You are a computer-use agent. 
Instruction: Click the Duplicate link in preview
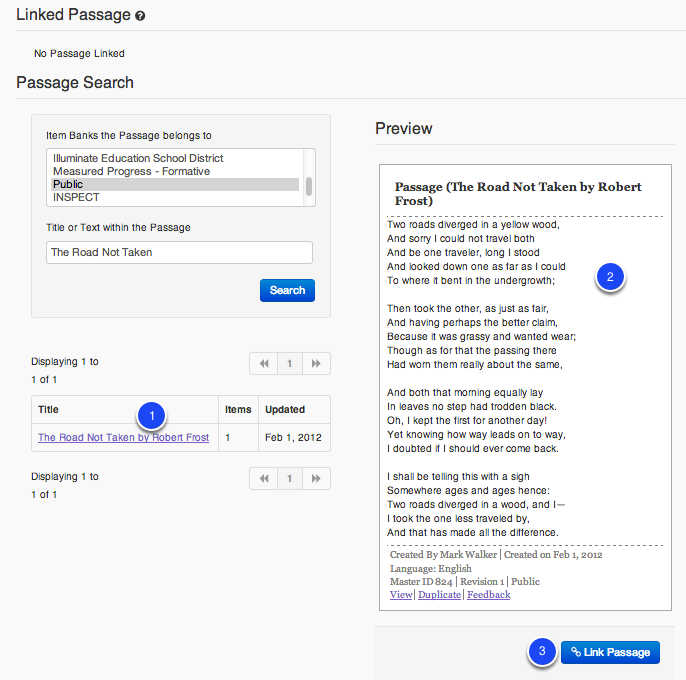coord(439,595)
